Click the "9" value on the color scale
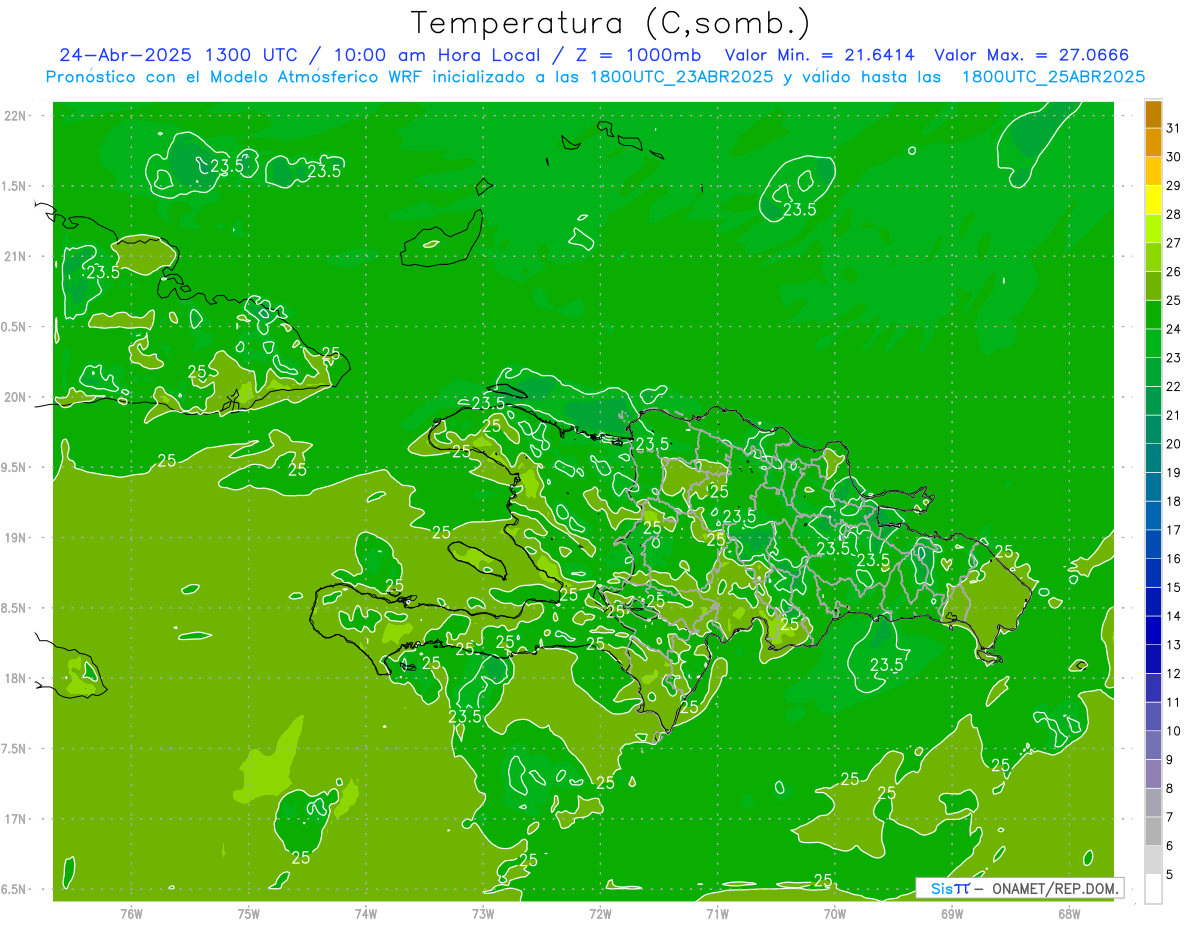The height and width of the screenshot is (927, 1200). (x=1170, y=760)
